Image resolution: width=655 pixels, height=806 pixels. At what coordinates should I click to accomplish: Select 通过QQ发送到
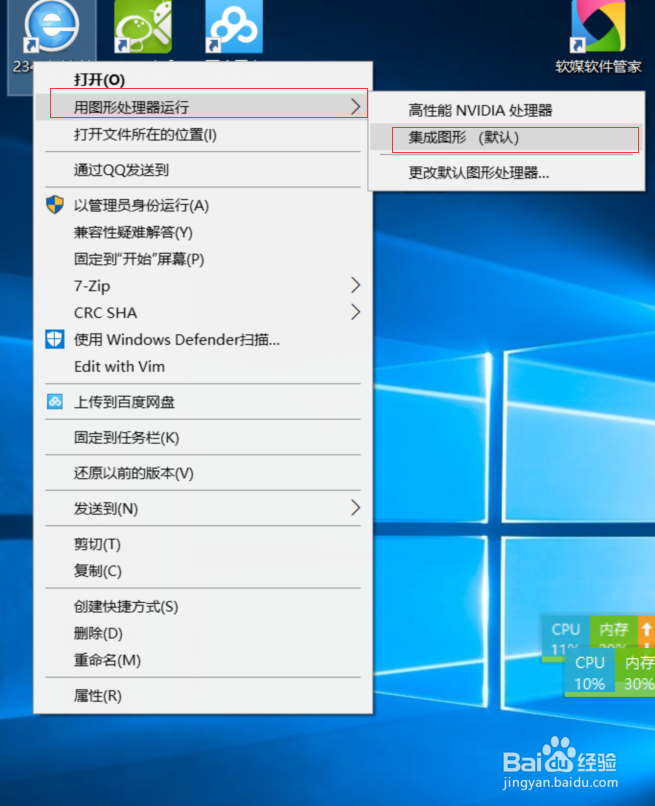[203, 170]
